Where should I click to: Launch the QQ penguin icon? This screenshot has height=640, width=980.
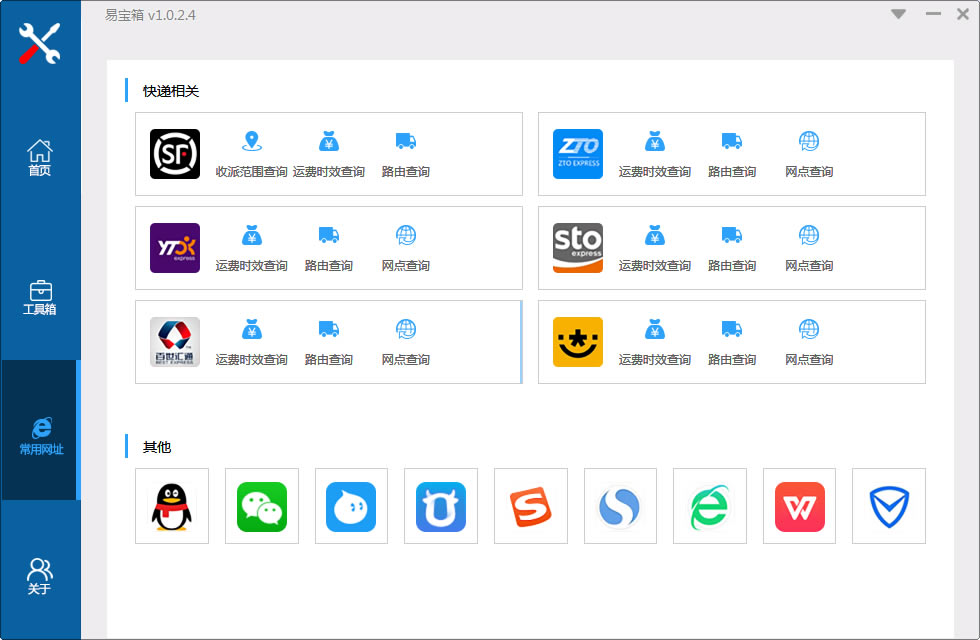(x=172, y=506)
